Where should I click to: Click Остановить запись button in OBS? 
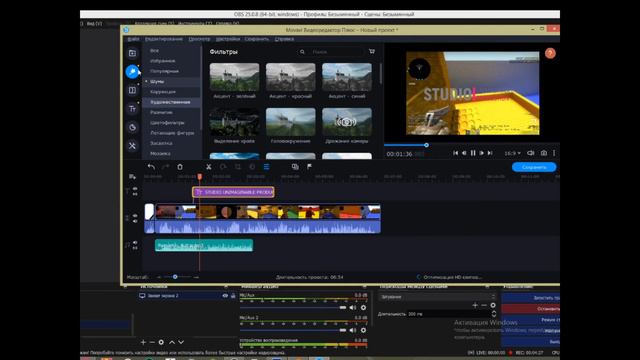pyautogui.click(x=531, y=309)
